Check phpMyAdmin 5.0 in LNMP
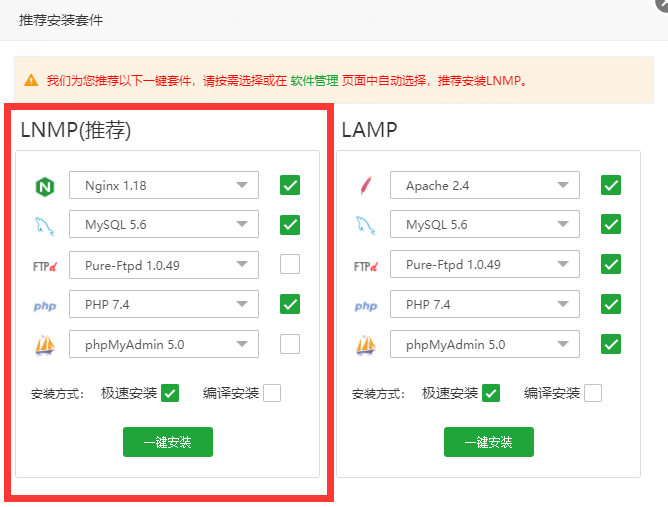 (290, 344)
